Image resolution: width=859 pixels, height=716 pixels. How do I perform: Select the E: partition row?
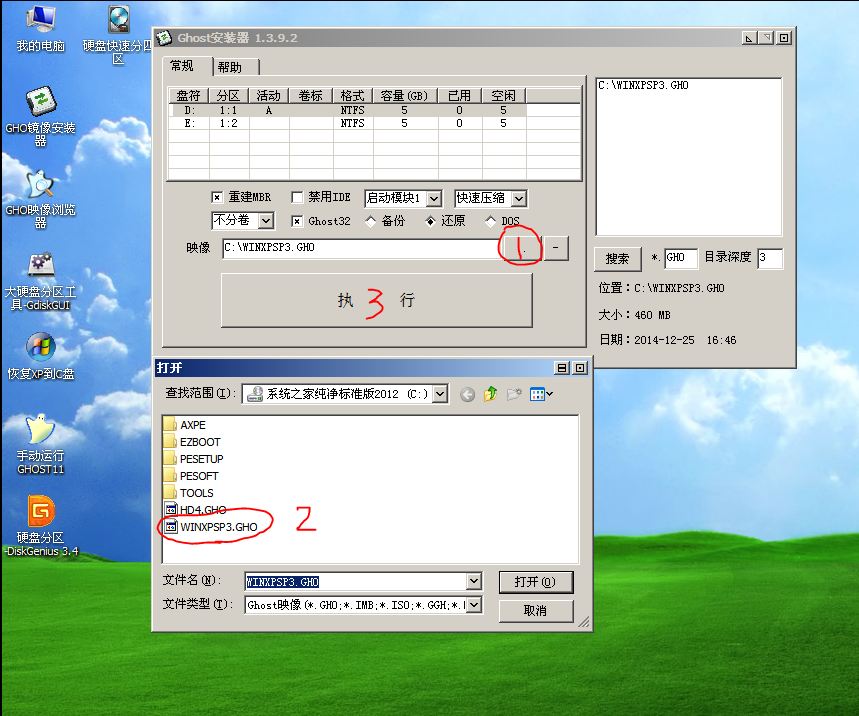(x=347, y=123)
